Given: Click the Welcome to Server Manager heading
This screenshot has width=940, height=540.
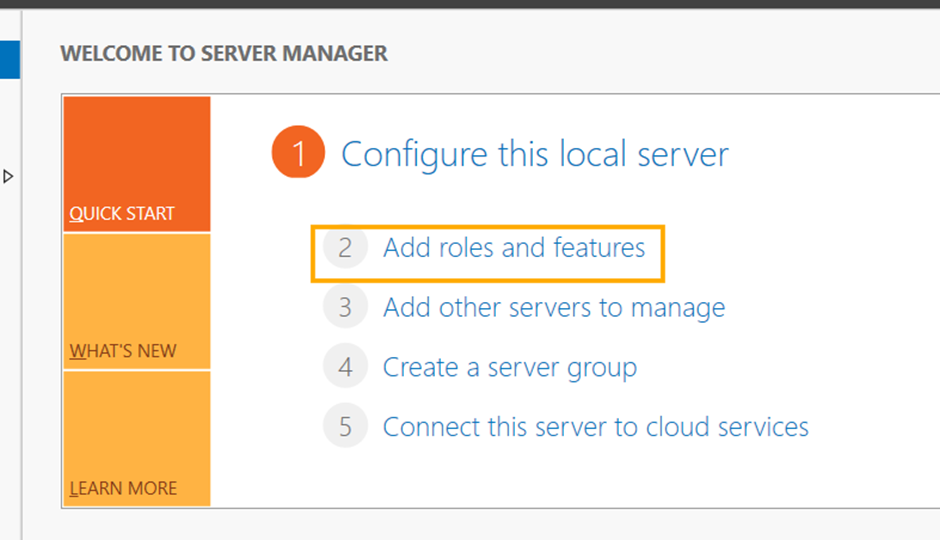Looking at the screenshot, I should click(224, 54).
